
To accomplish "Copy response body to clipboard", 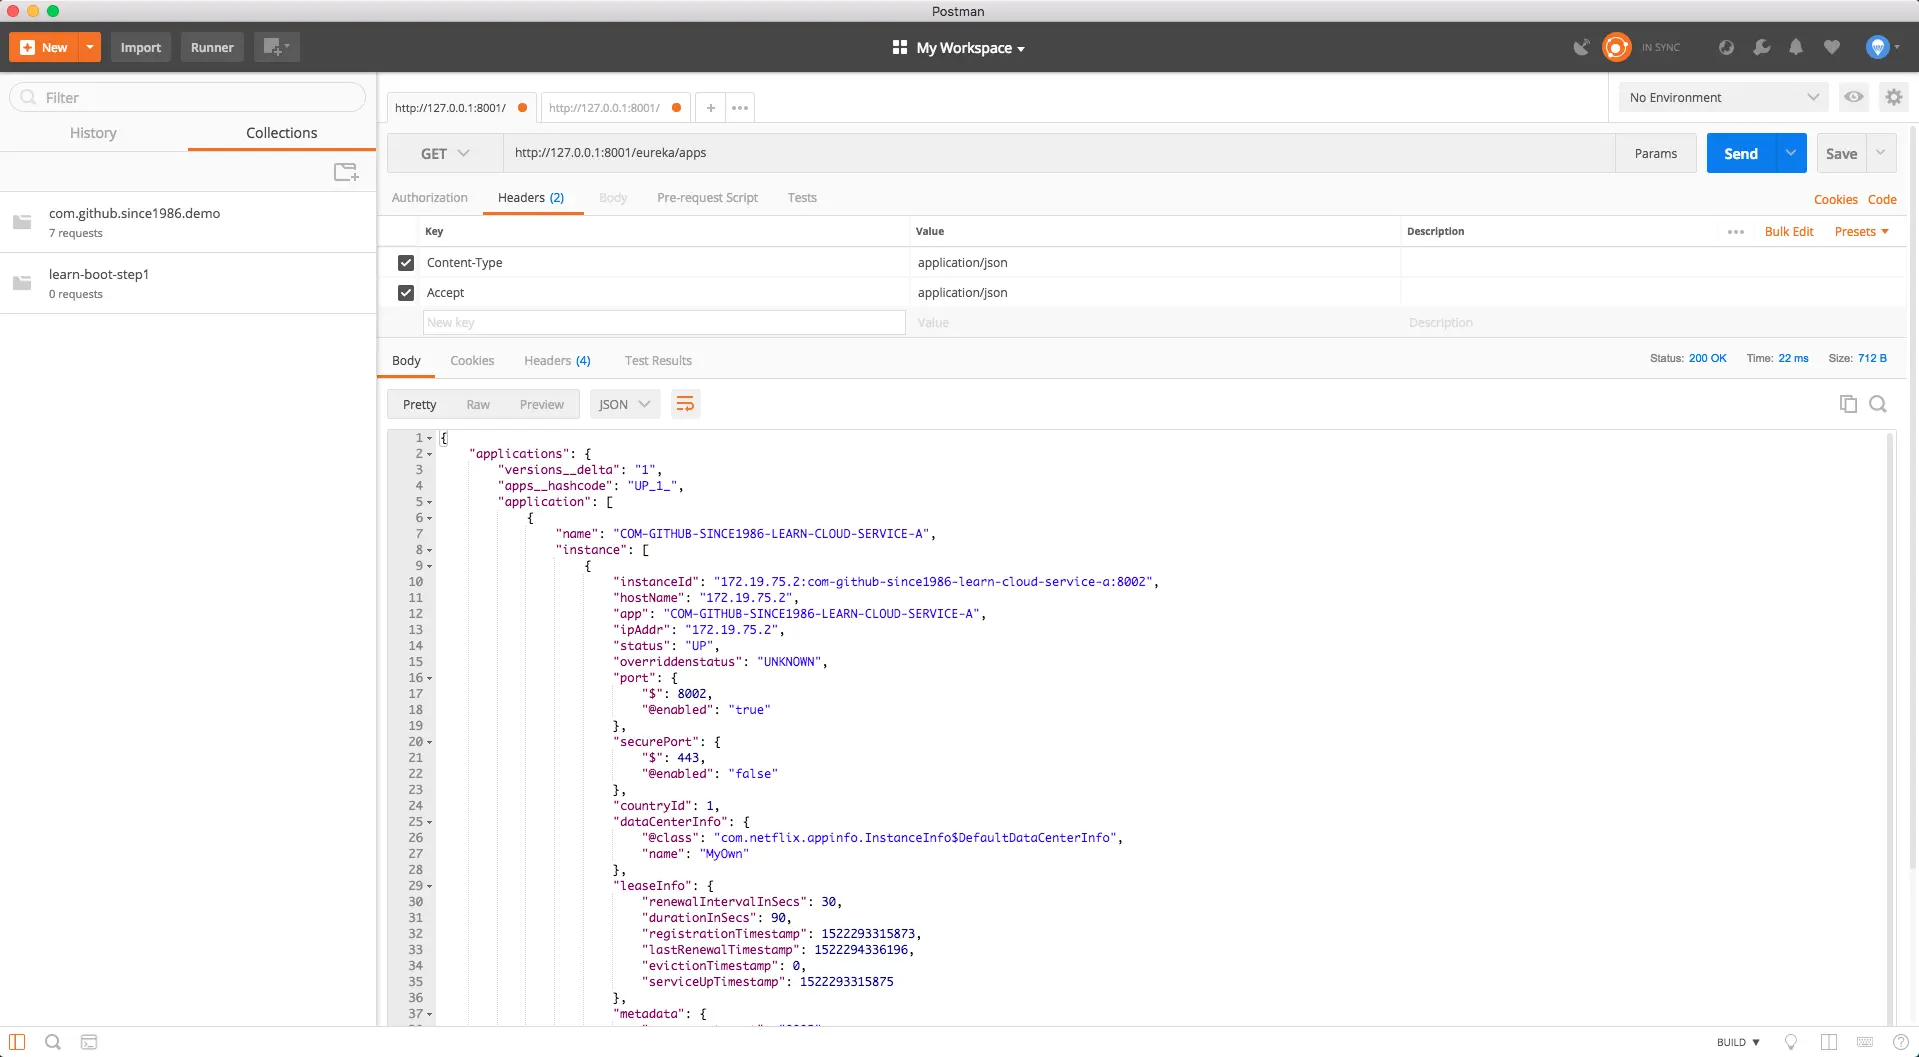I will click(1848, 404).
